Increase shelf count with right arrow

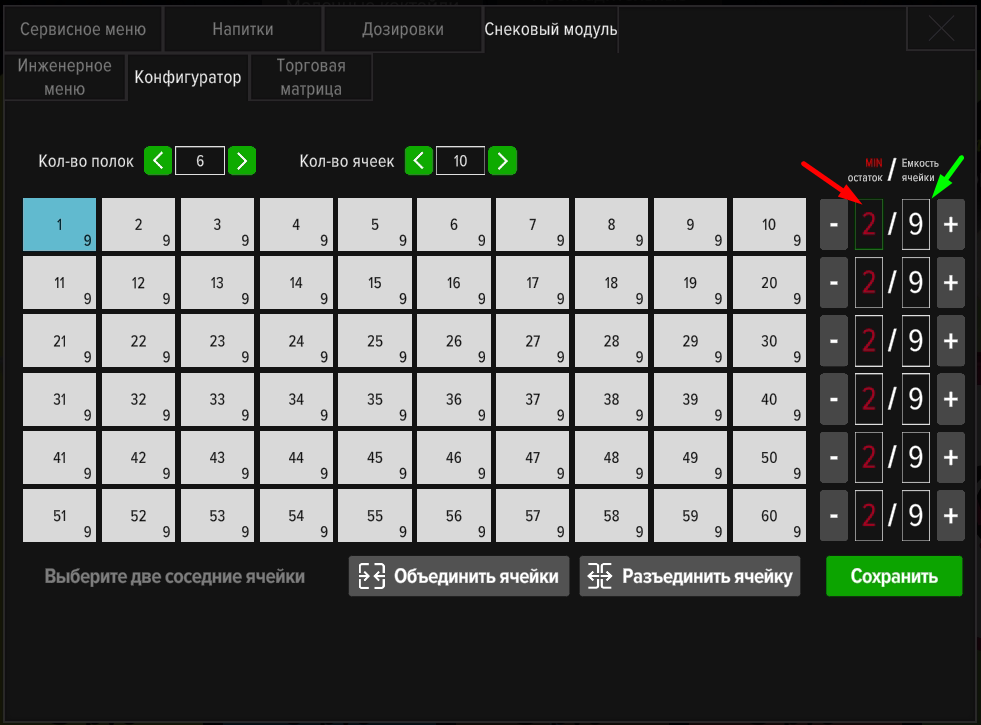[242, 160]
